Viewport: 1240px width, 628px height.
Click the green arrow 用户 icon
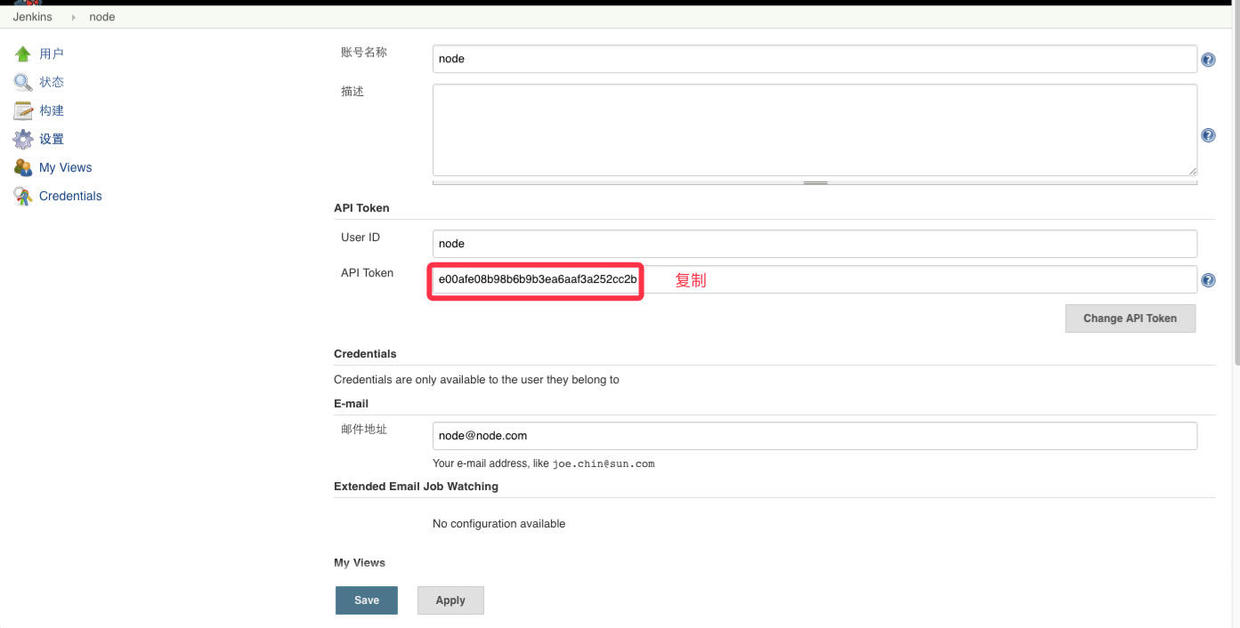point(23,54)
